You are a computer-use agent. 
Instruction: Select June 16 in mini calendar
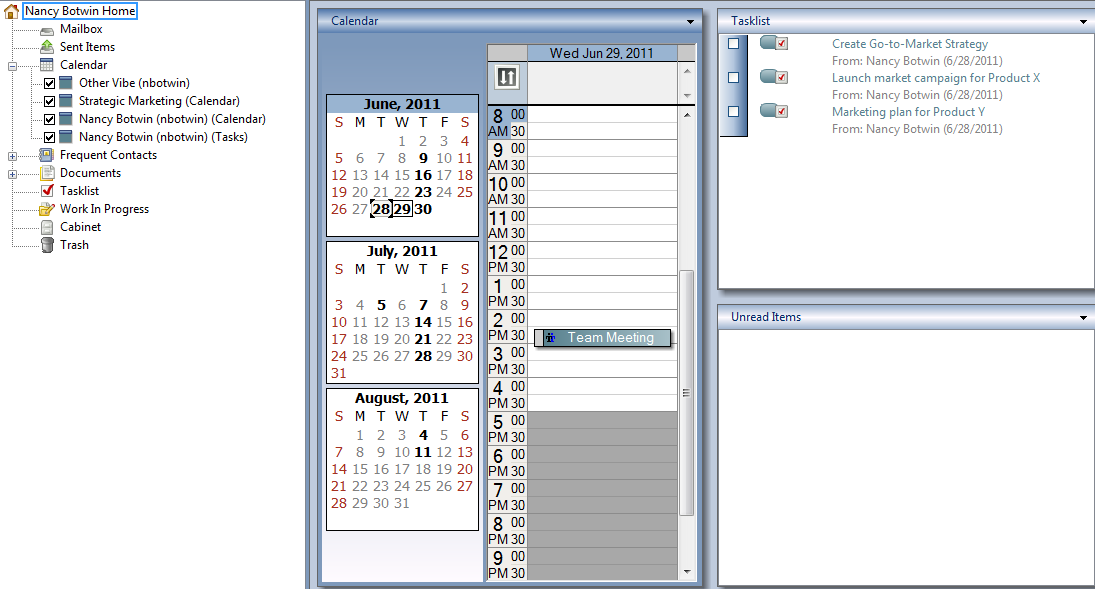(x=423, y=175)
